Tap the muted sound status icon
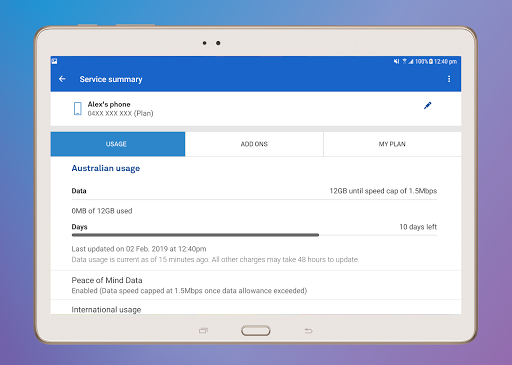 396,61
